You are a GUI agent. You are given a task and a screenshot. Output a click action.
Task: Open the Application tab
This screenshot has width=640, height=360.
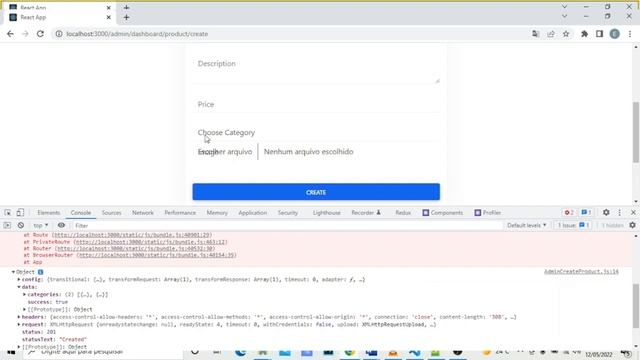tap(253, 213)
